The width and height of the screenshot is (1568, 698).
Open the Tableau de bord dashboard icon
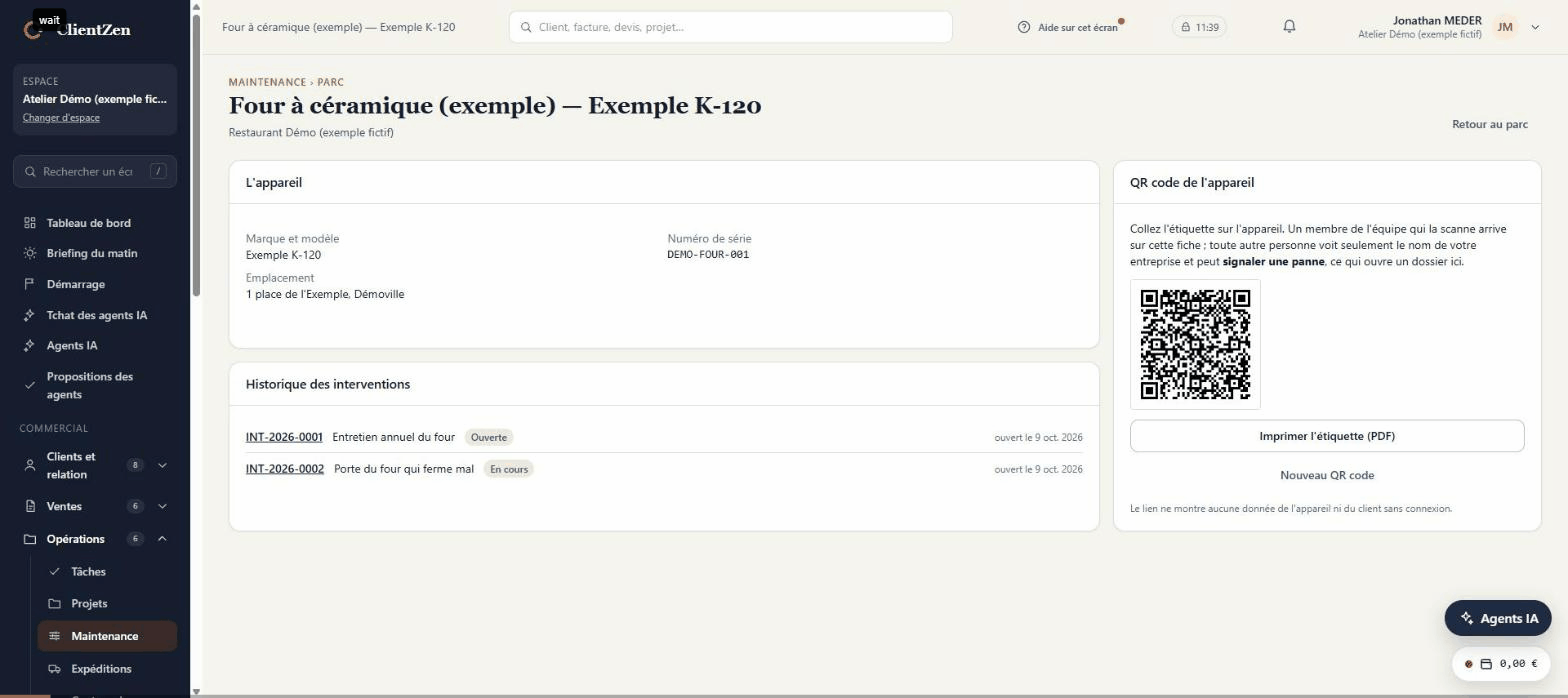pyautogui.click(x=30, y=223)
